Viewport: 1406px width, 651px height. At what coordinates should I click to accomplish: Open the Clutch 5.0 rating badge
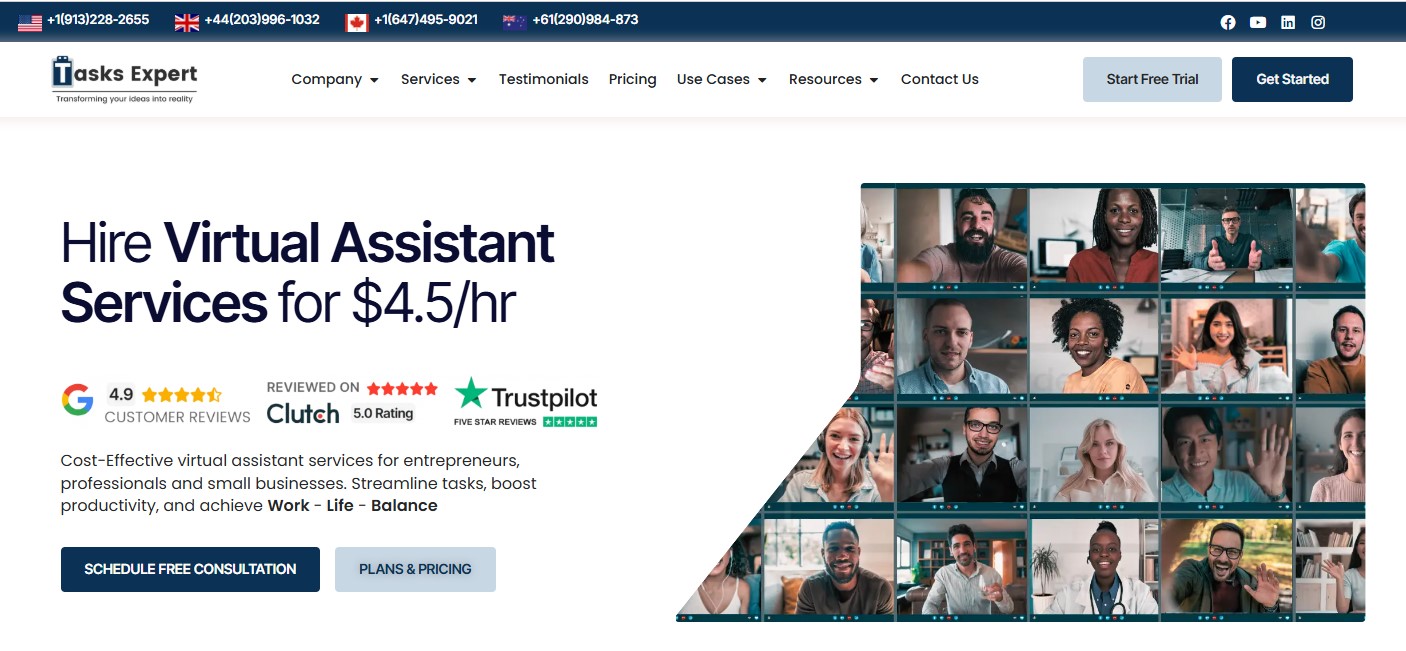[x=352, y=402]
